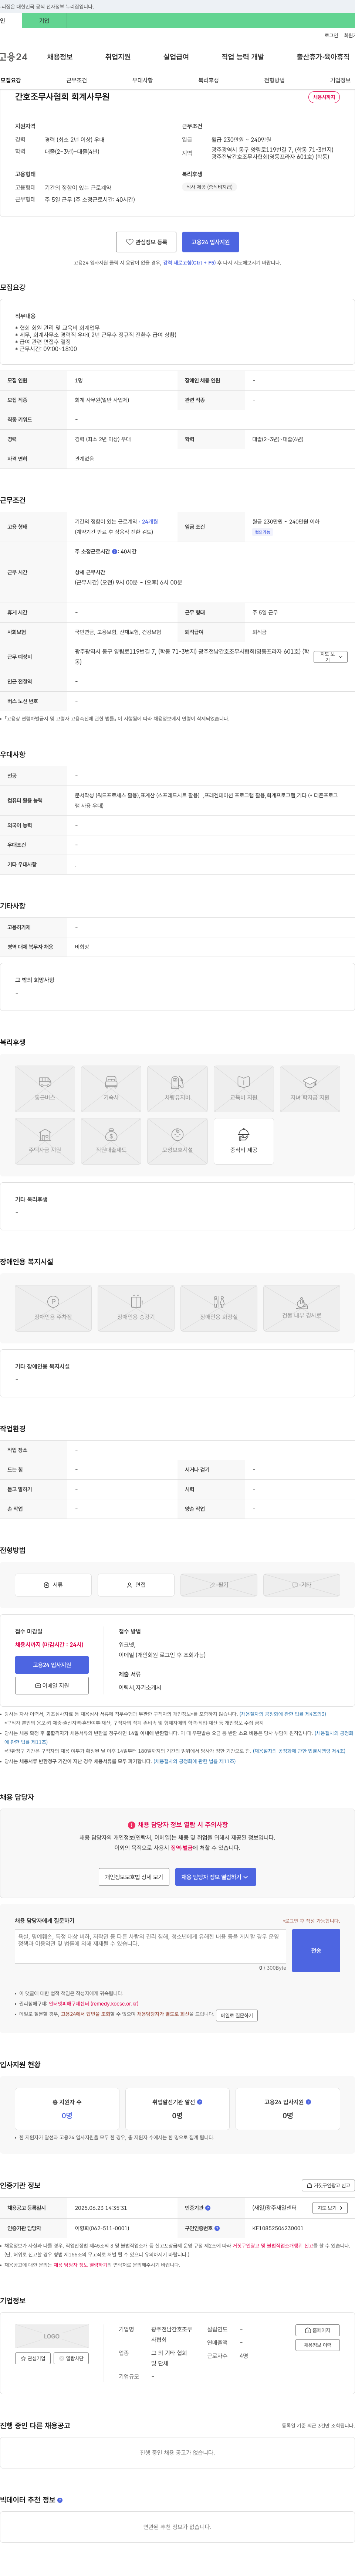The height and width of the screenshot is (2576, 355).
Task: Click the 장애인용 승강기 icon
Action: [x=136, y=1308]
